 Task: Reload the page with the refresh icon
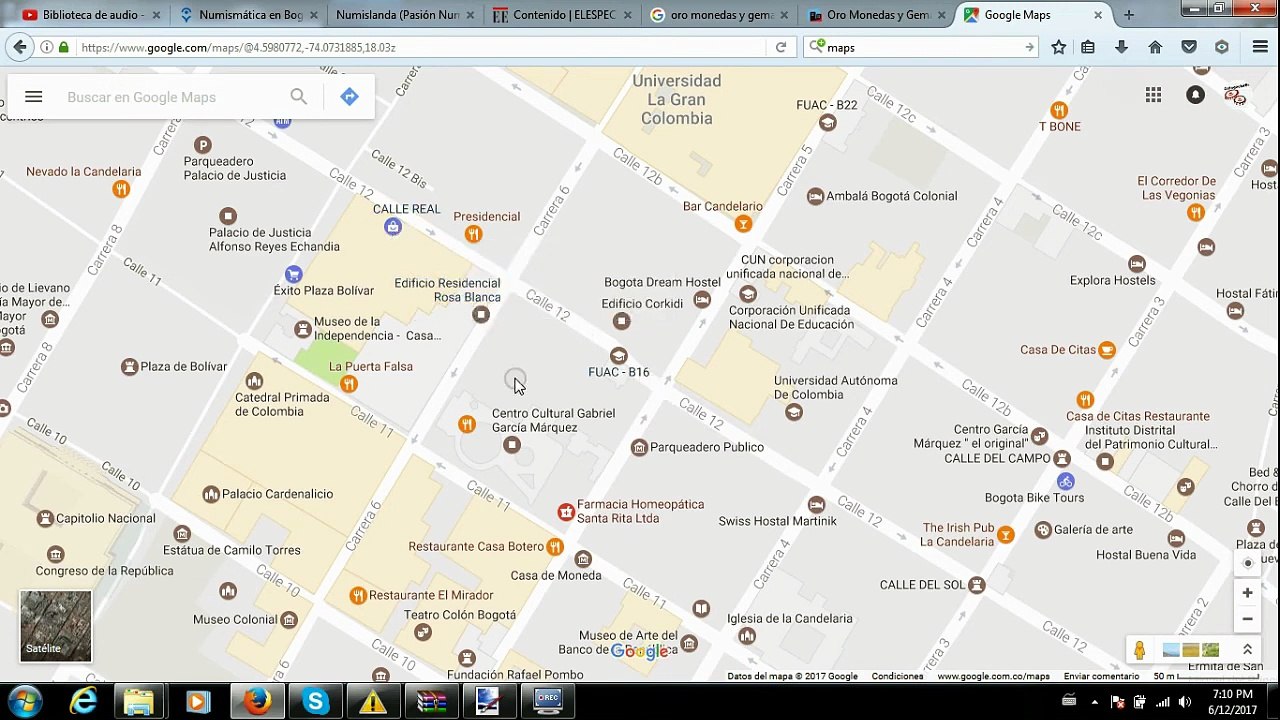(781, 47)
